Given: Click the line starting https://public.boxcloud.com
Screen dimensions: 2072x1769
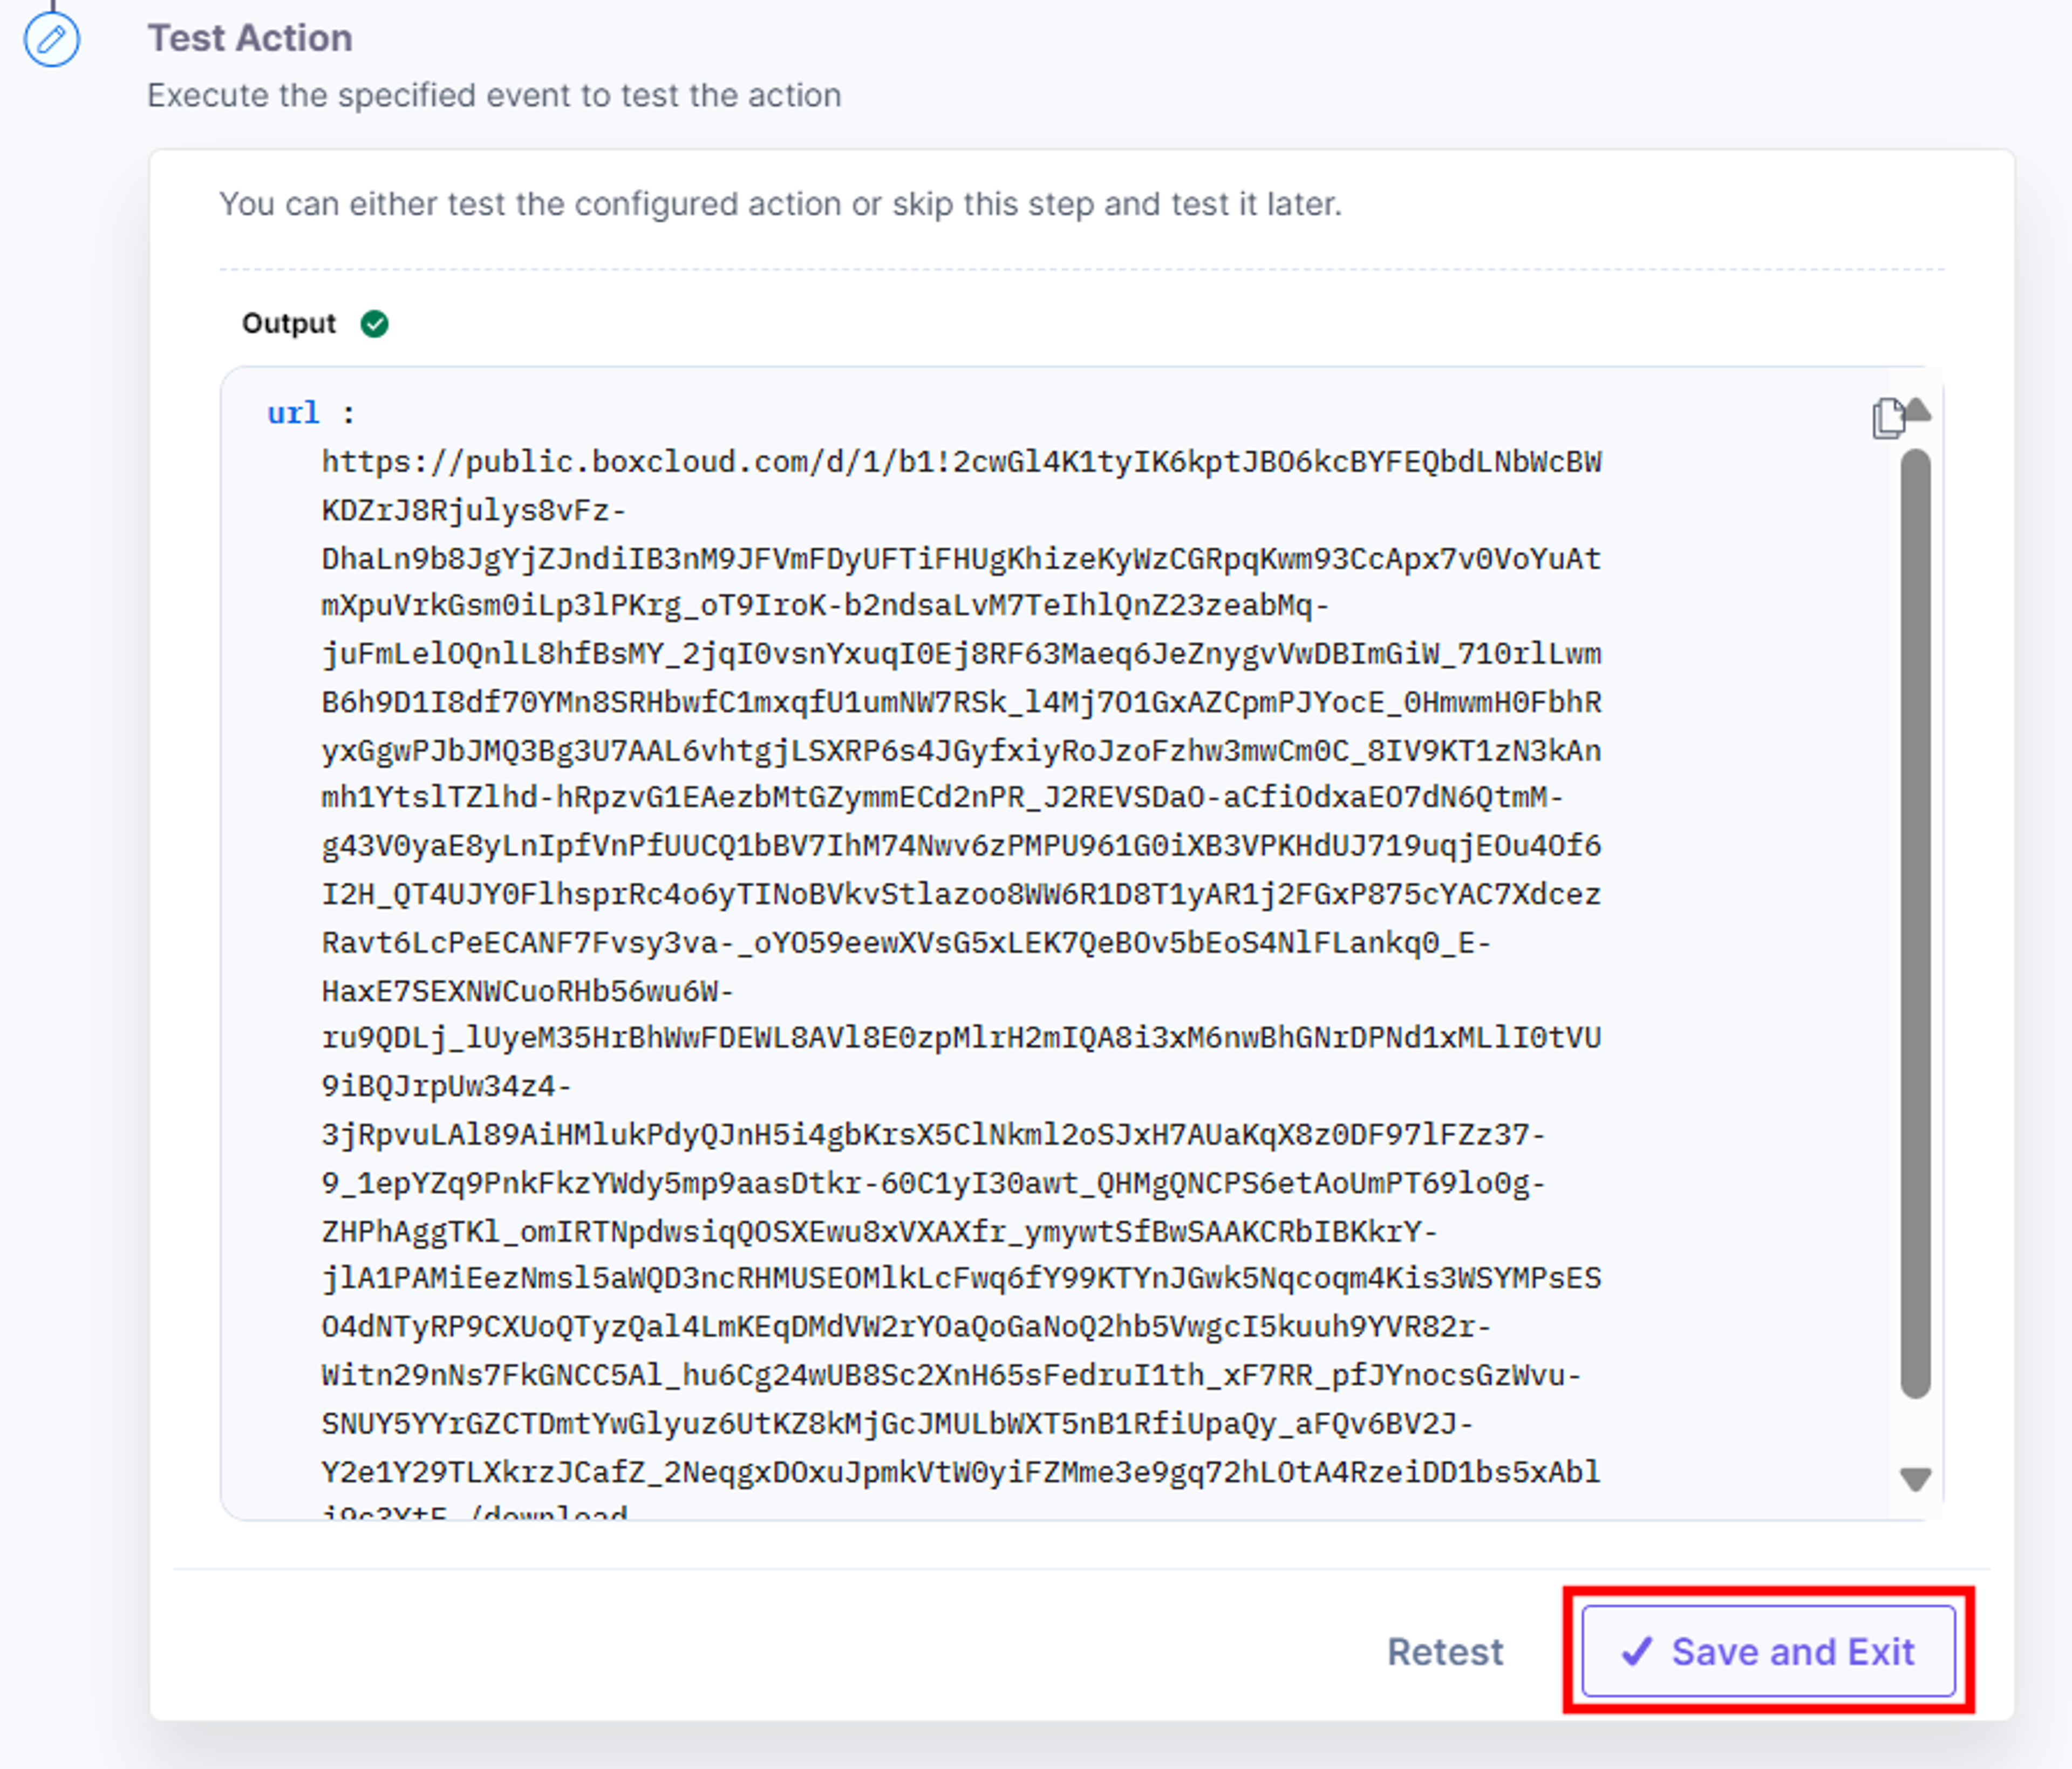Looking at the screenshot, I should 961,462.
